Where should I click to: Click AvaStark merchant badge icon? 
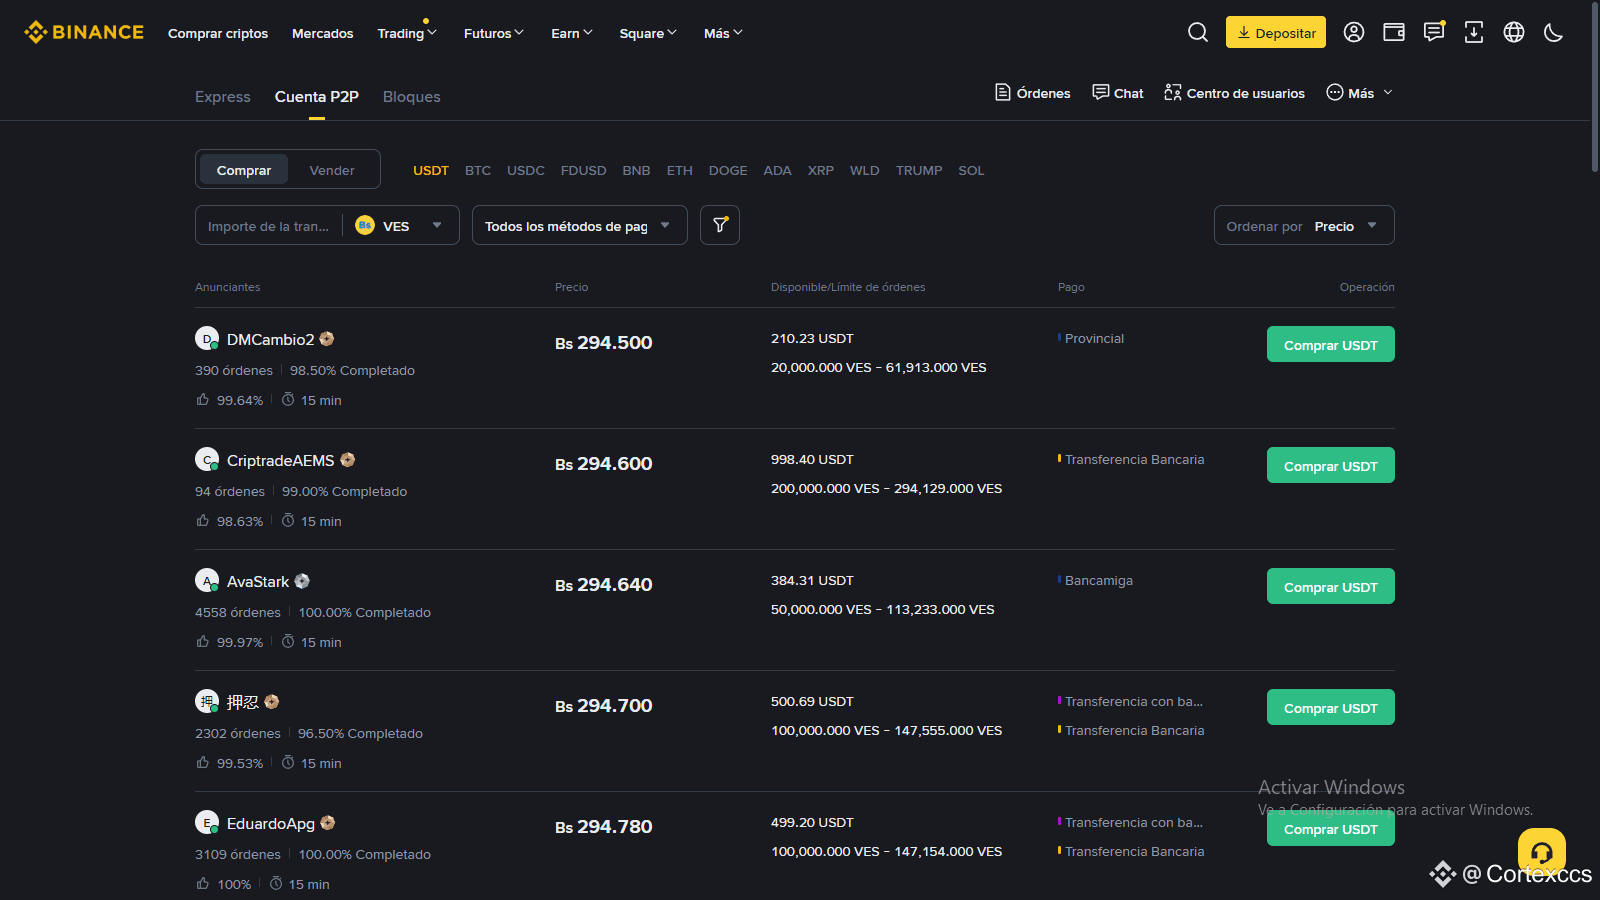click(302, 581)
